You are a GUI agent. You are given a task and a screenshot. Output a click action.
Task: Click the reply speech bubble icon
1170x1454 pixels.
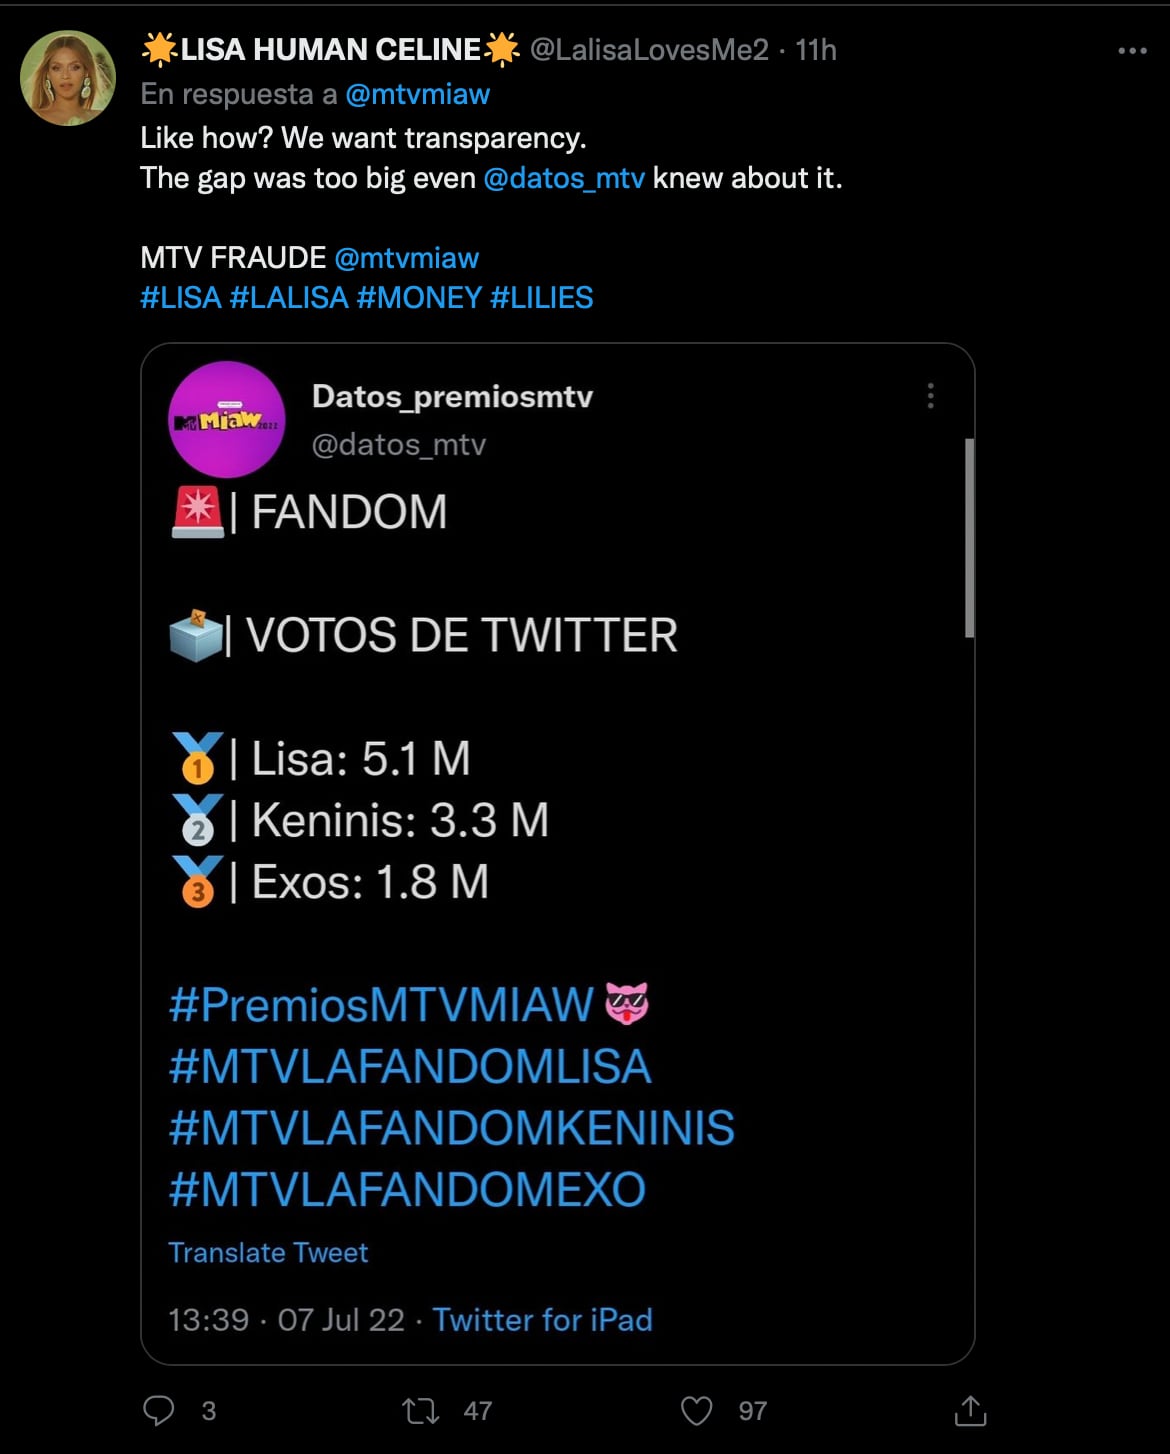point(159,1410)
